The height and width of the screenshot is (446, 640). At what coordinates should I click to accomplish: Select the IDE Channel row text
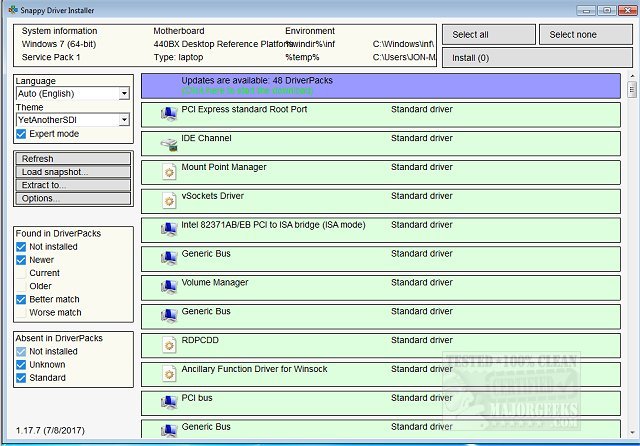coord(206,138)
